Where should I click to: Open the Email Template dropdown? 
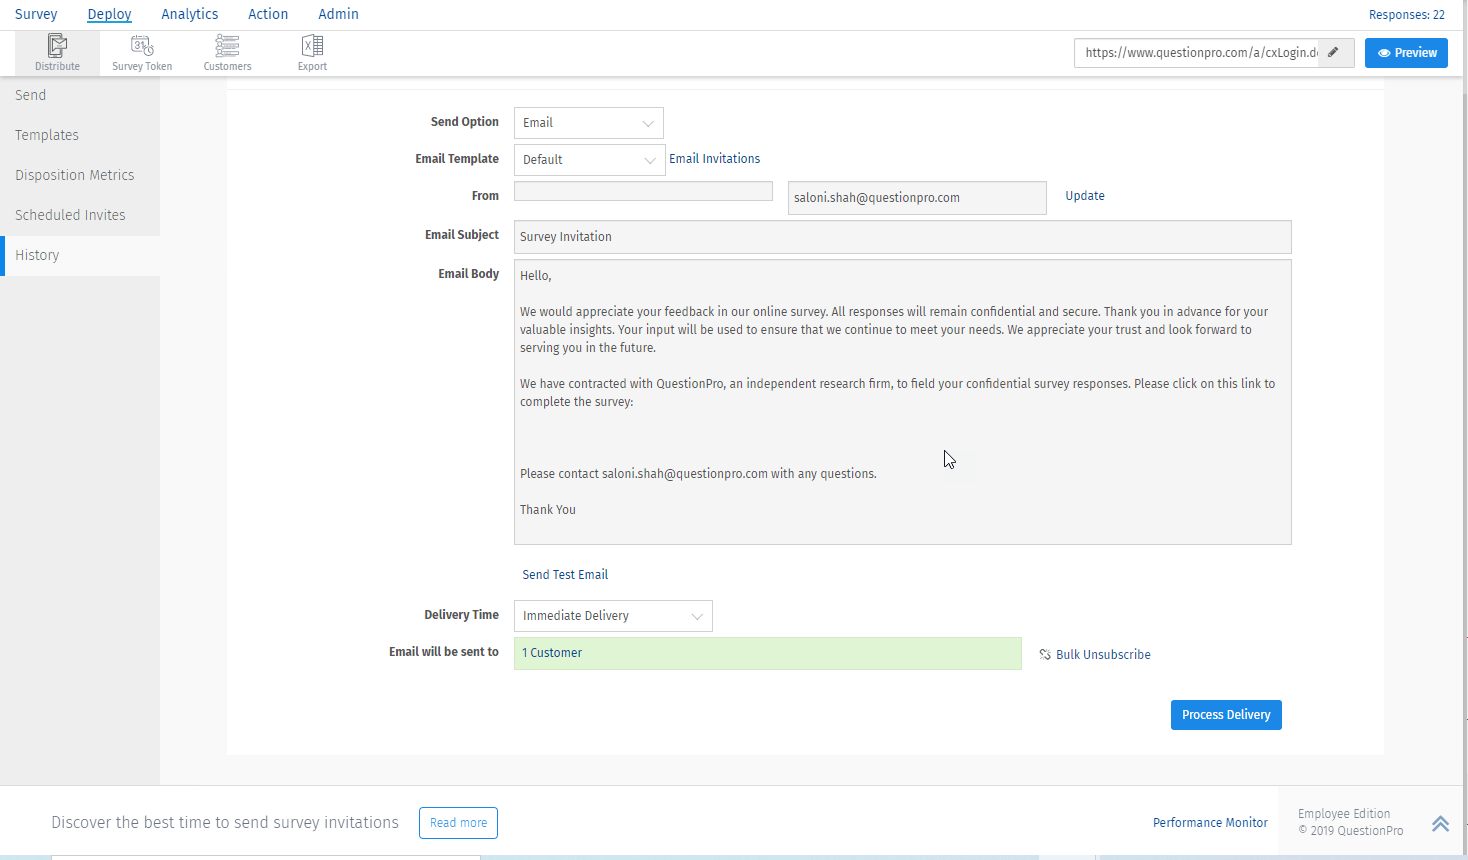pos(589,160)
